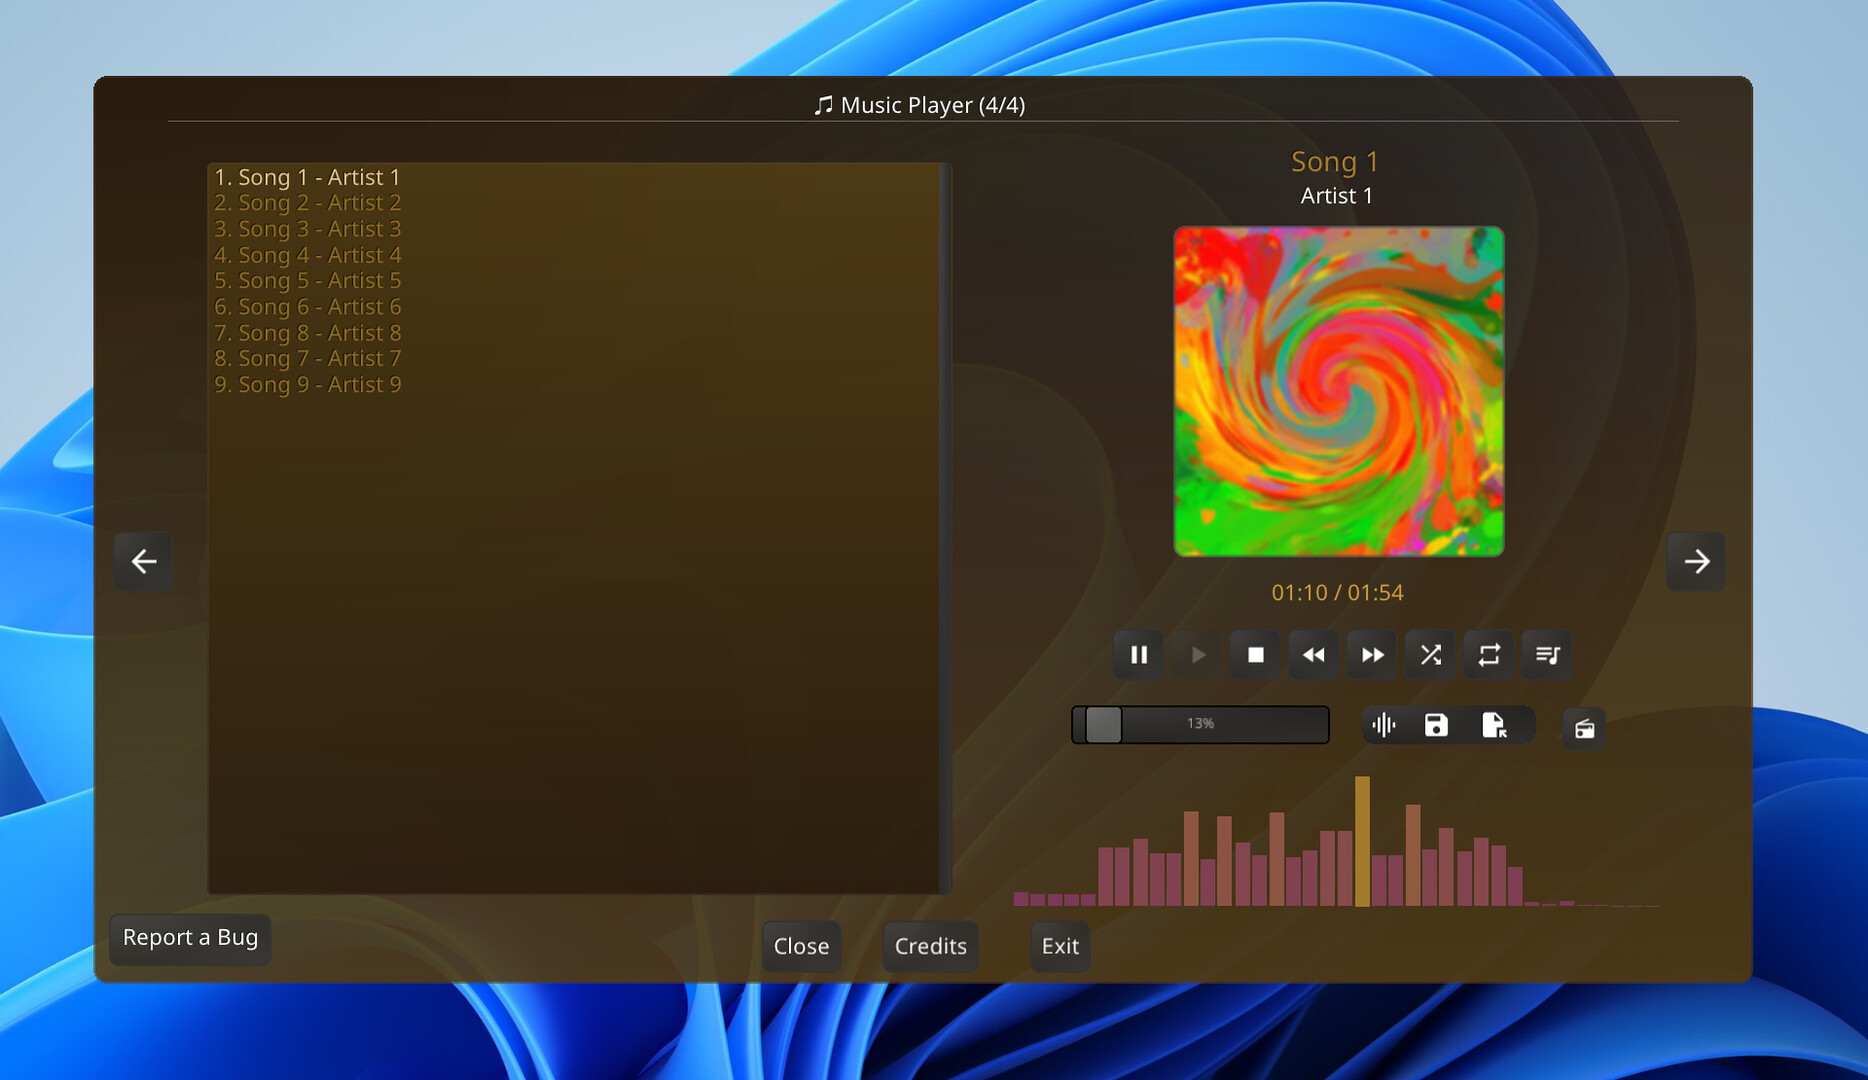Go to previous page with left arrow
The image size is (1868, 1080).
click(x=144, y=561)
